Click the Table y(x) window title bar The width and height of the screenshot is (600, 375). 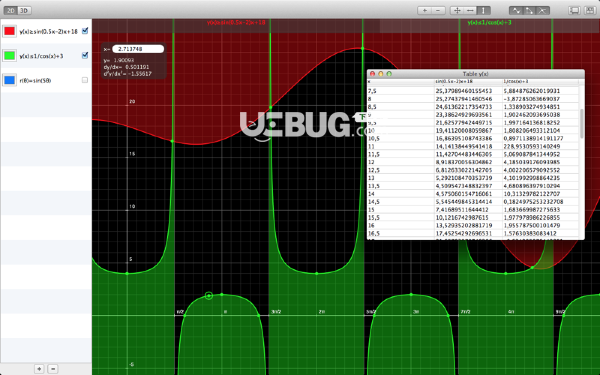point(476,73)
